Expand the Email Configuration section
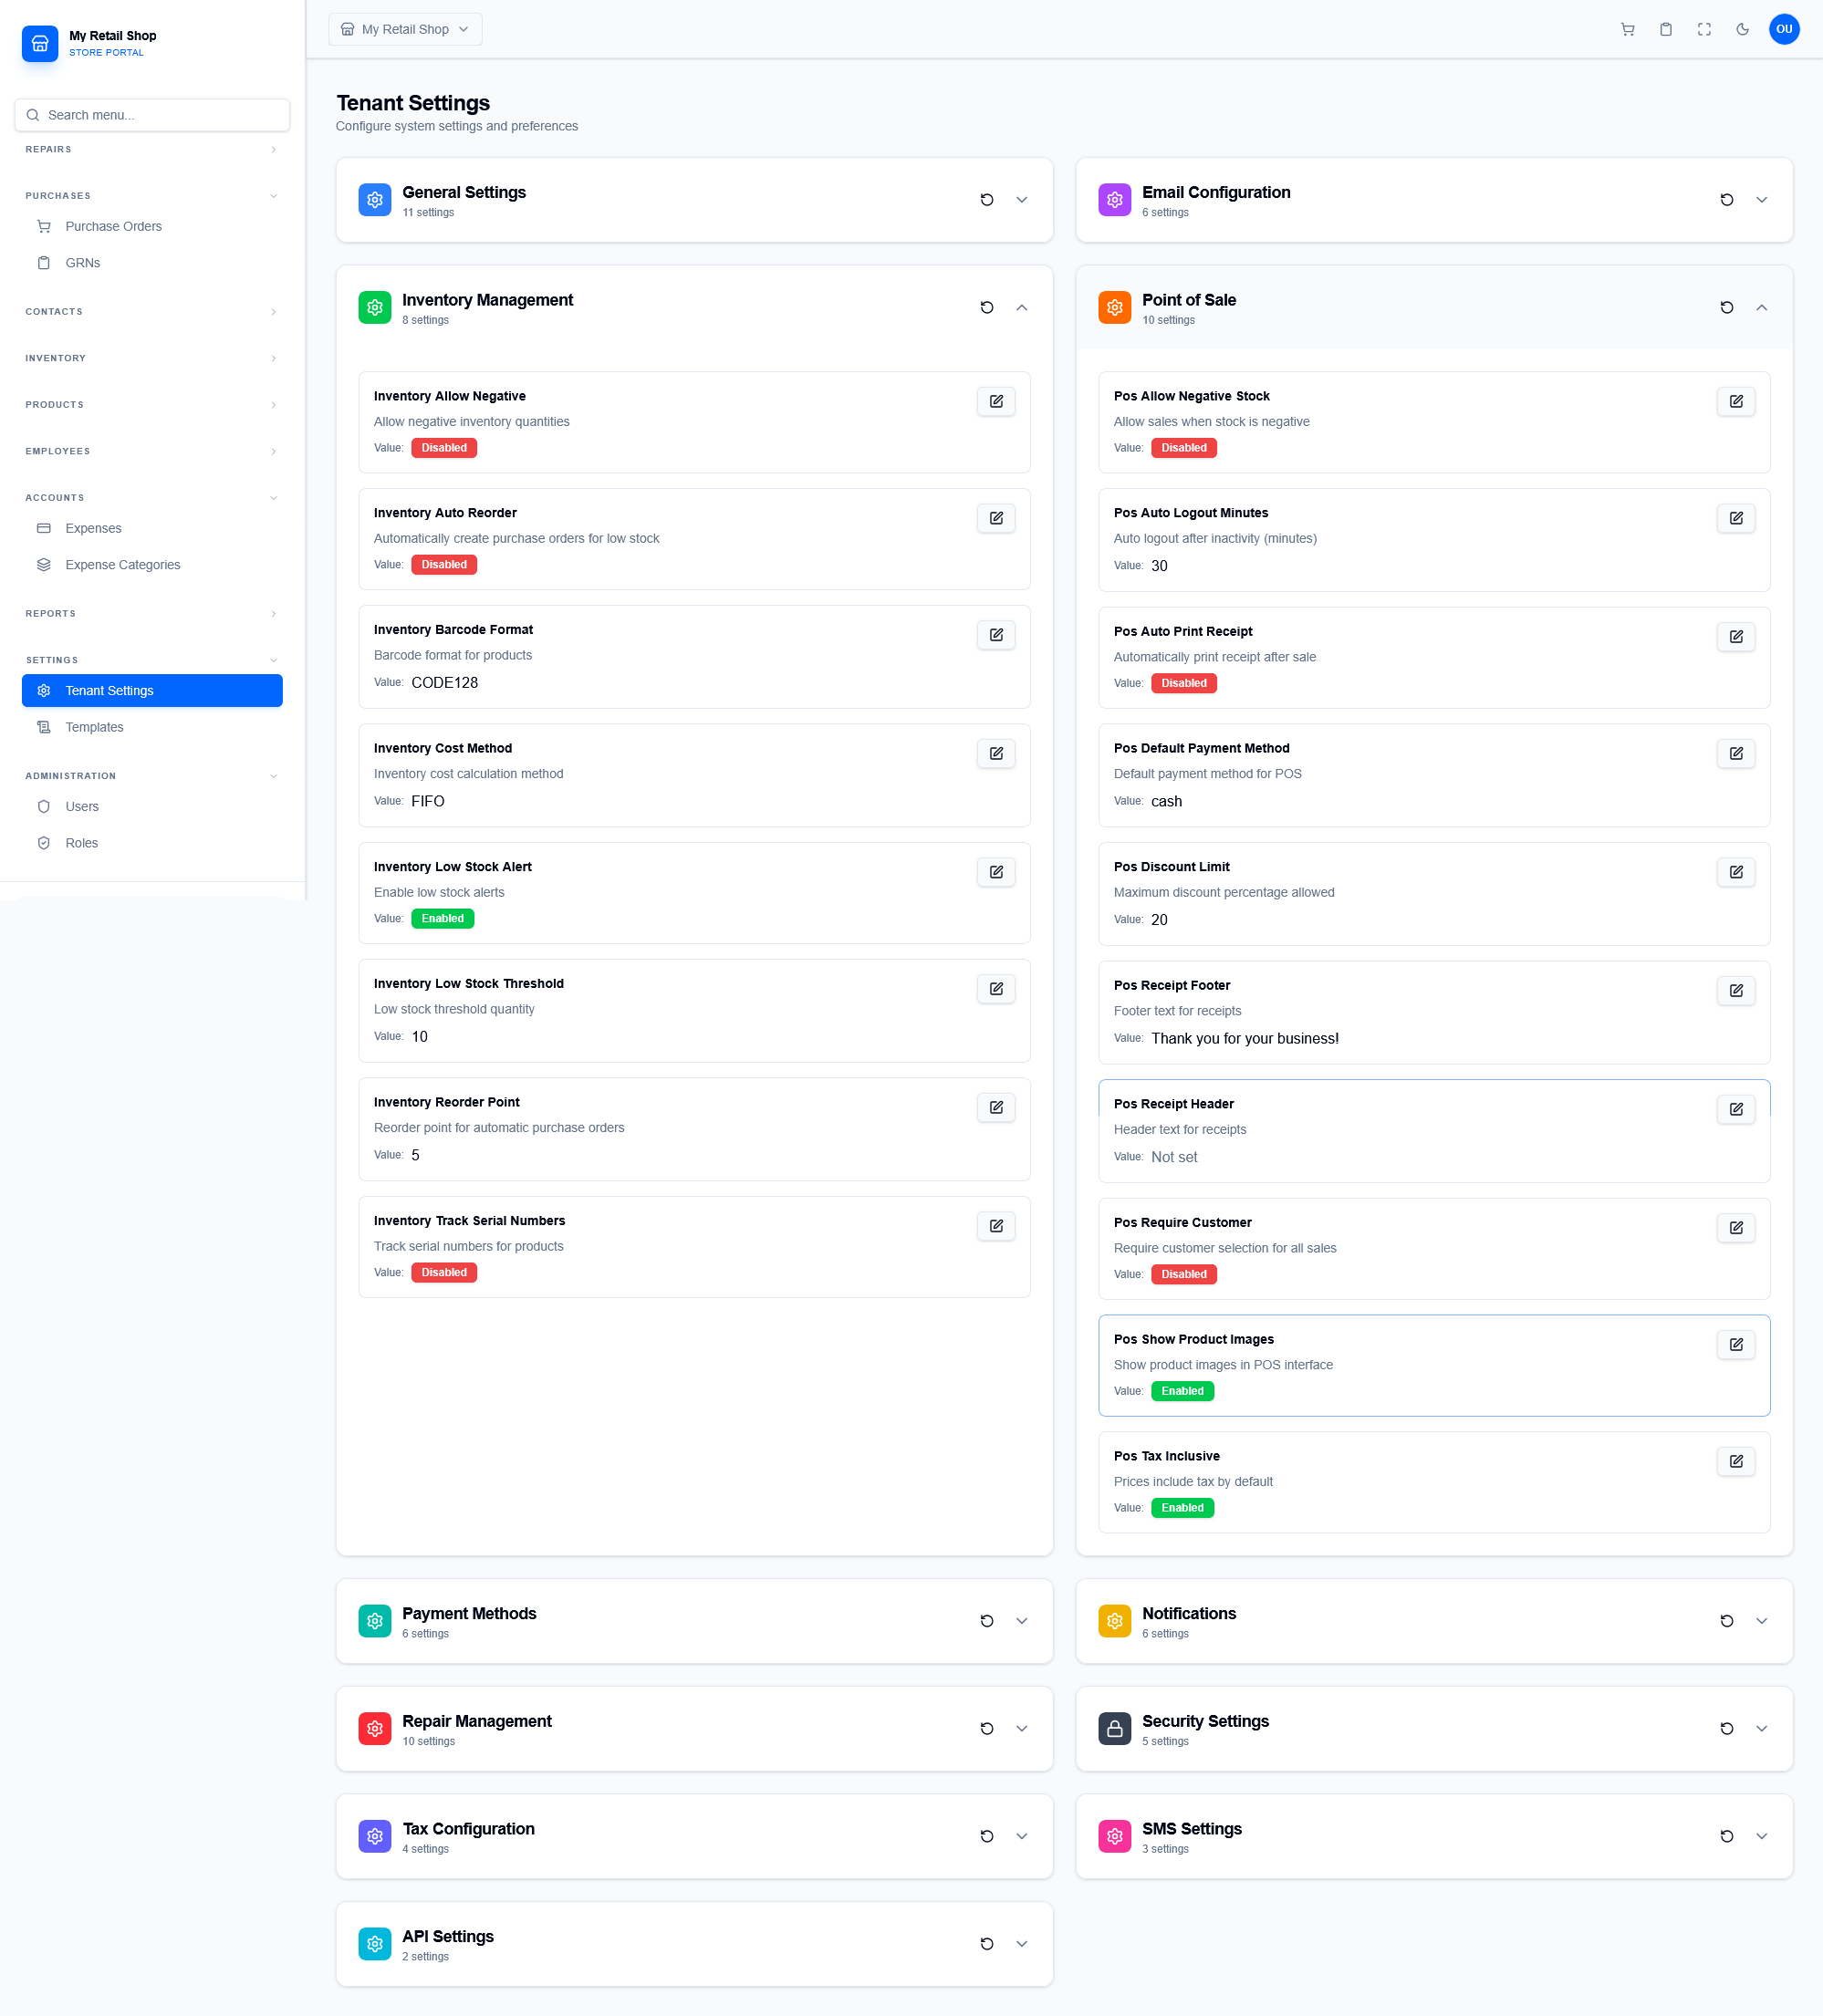The height and width of the screenshot is (2016, 1823). [1762, 200]
